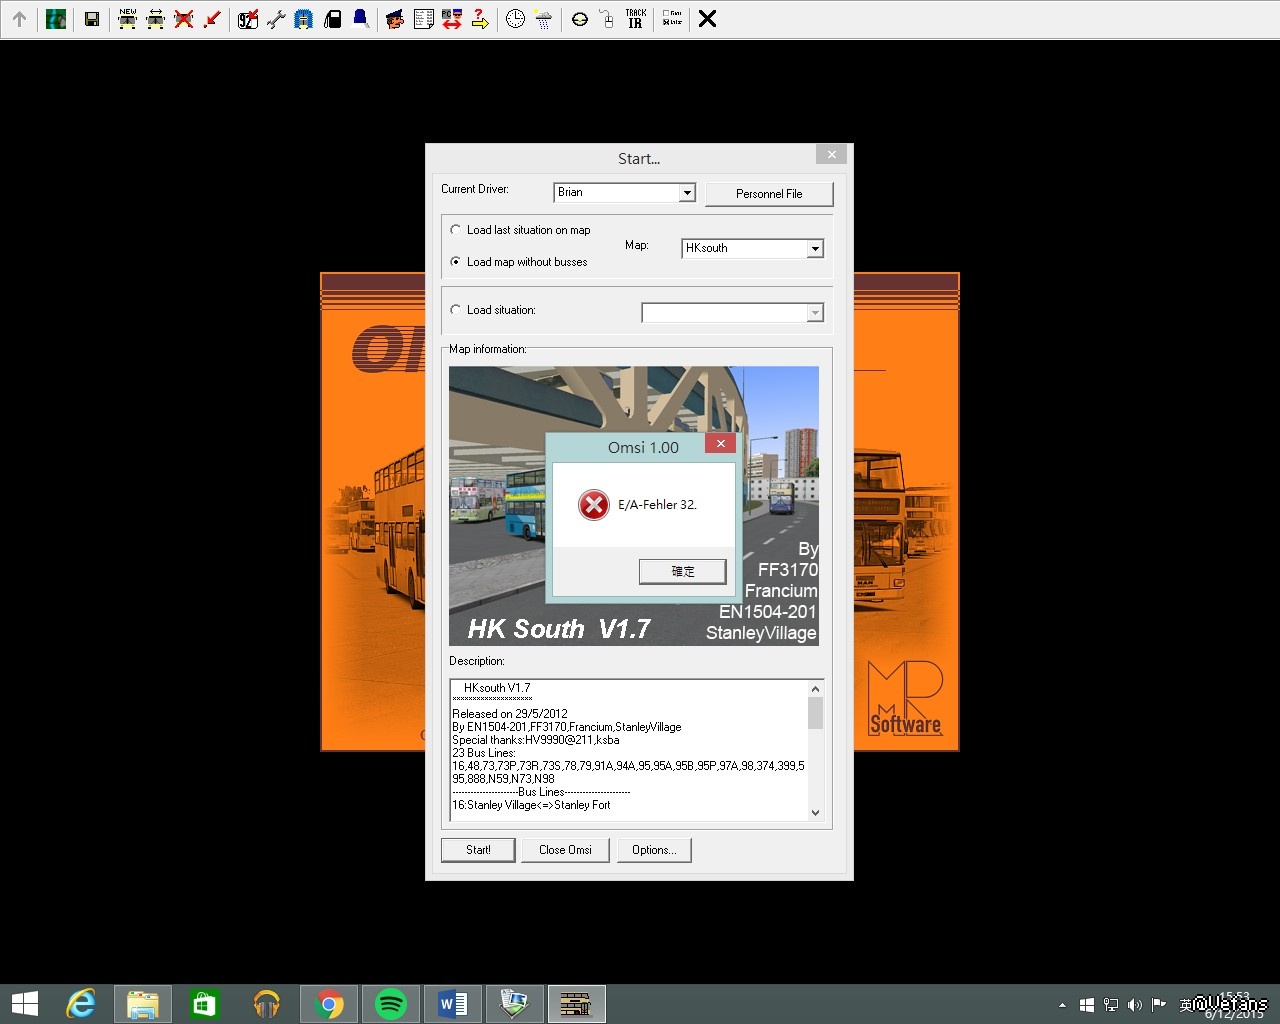Click the save situation floppy disk icon

92,19
